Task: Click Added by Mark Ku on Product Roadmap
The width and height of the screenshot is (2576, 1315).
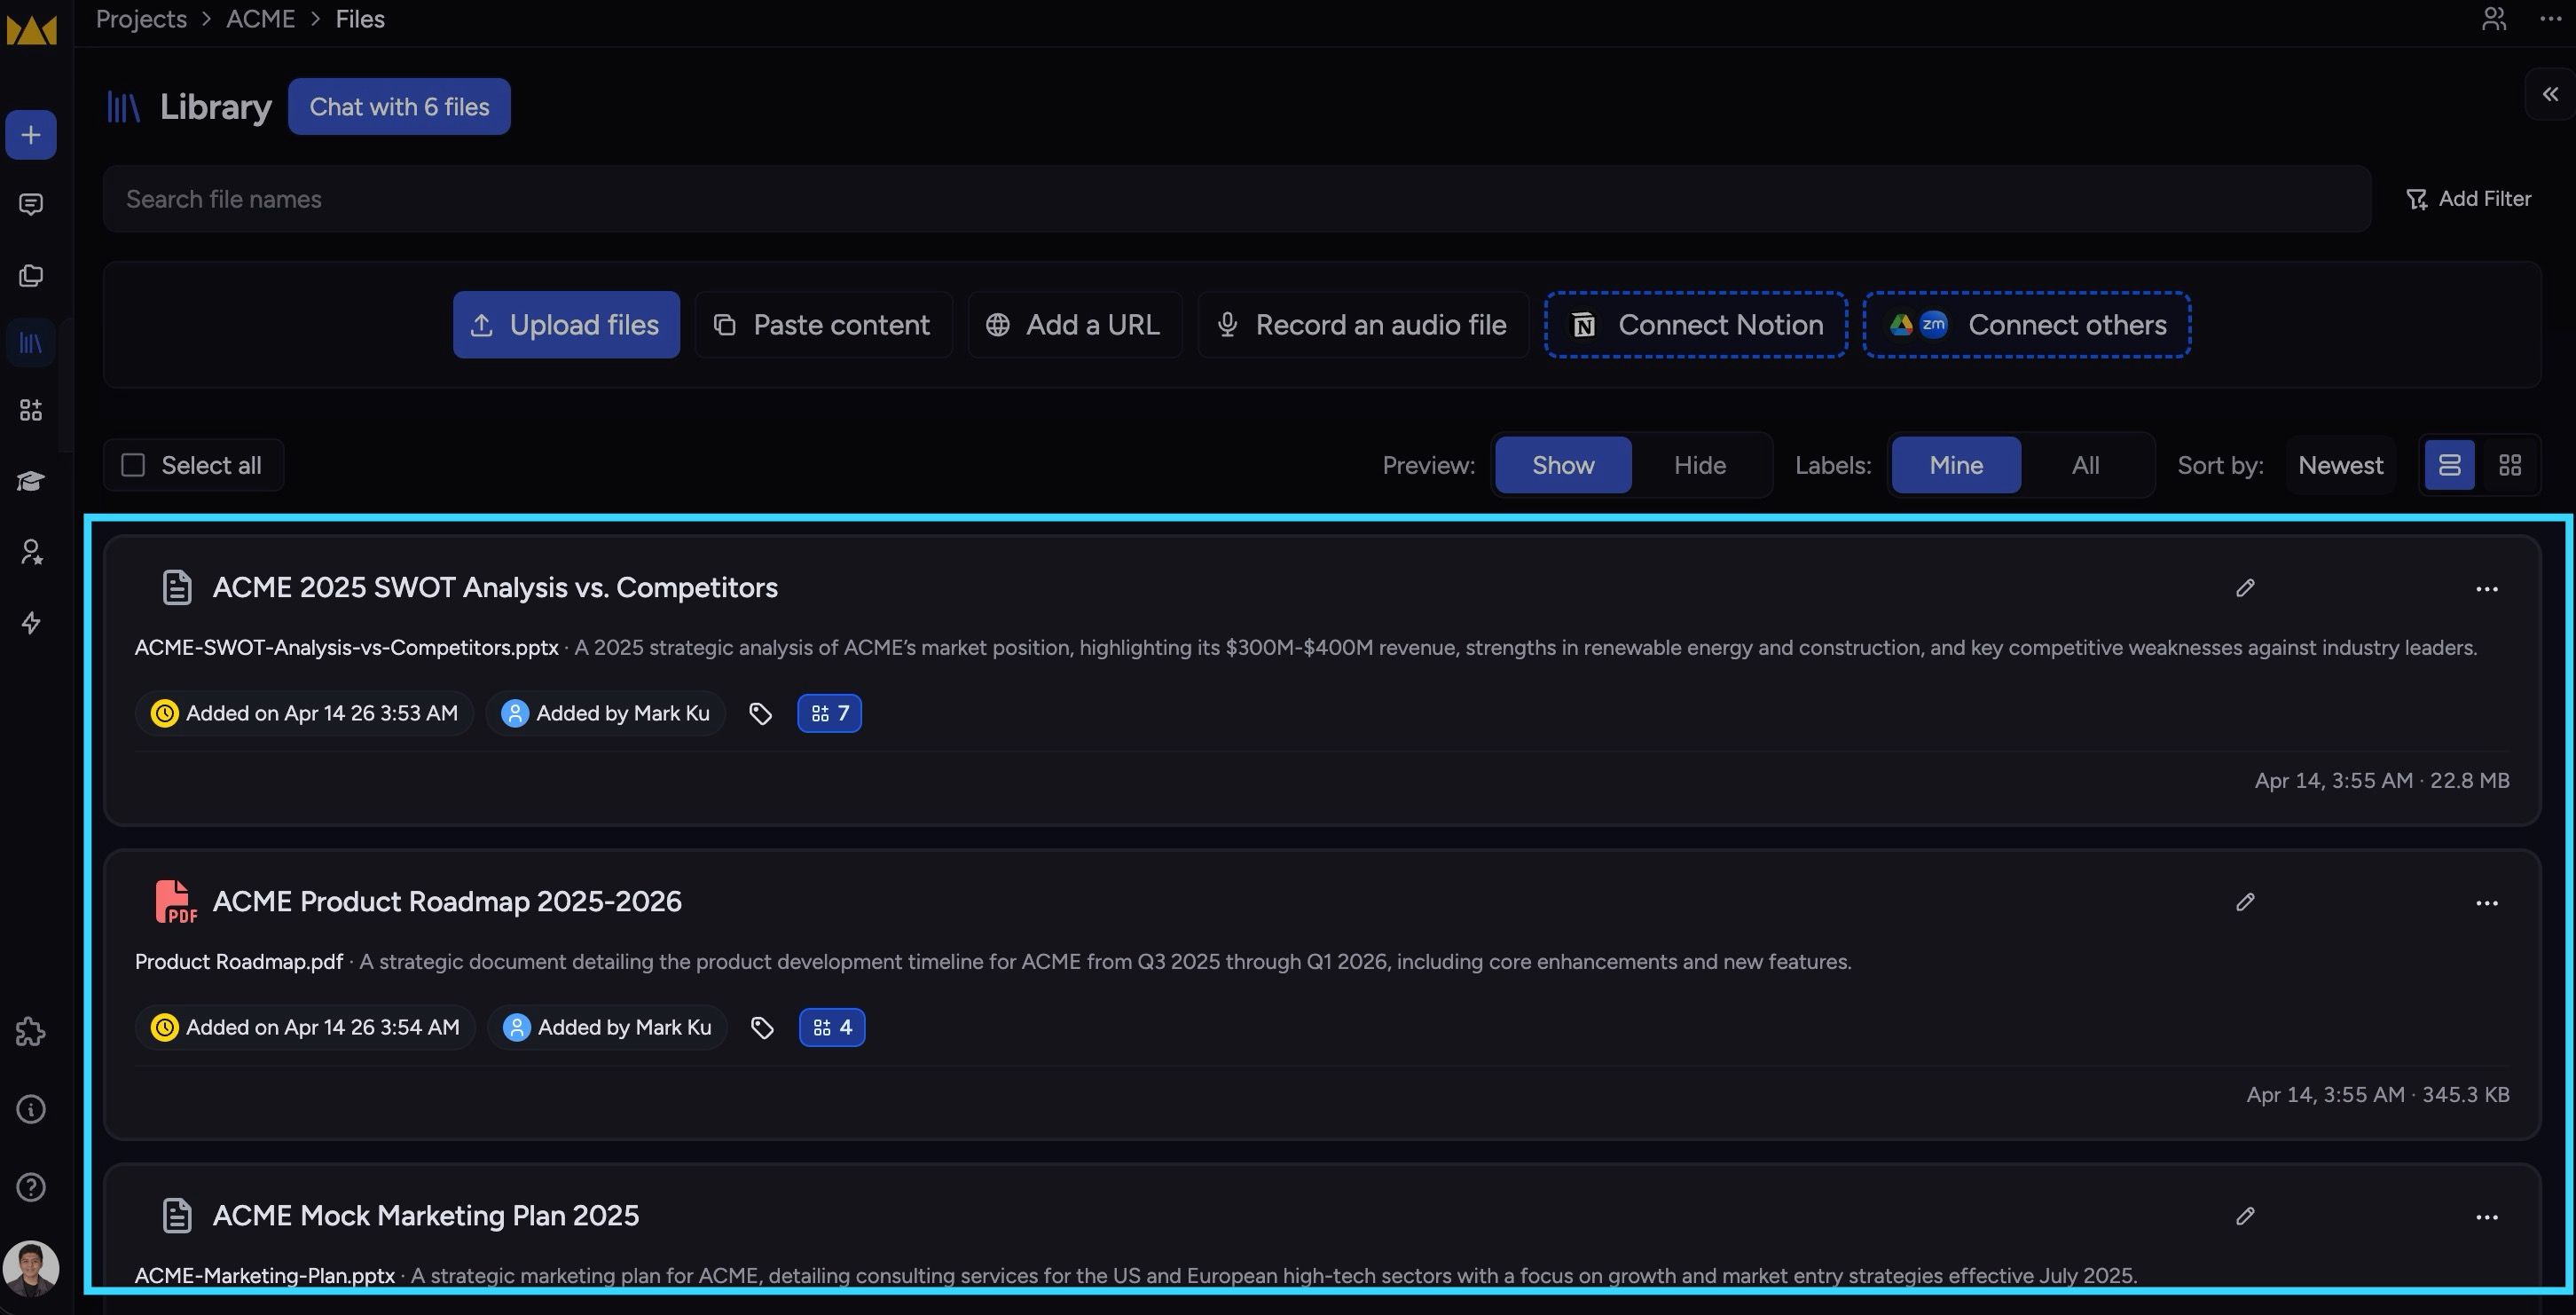Action: click(x=607, y=1027)
